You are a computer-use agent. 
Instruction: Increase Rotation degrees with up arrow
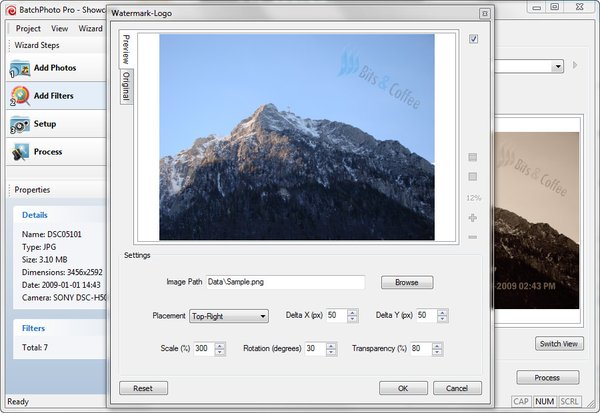coord(331,346)
